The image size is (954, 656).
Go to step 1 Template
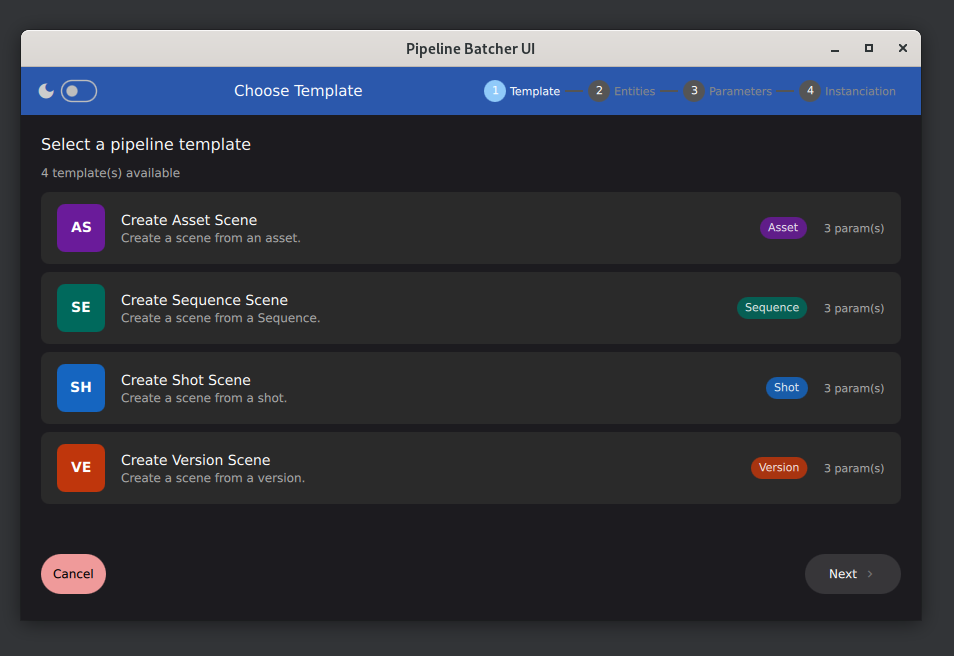[x=522, y=91]
